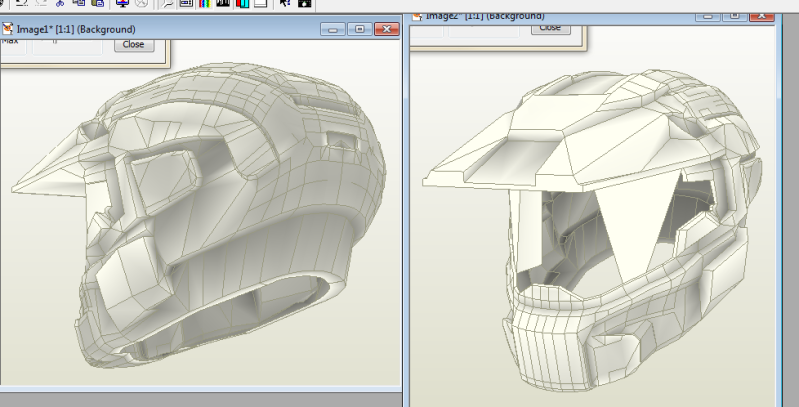Start screen capture with camera icon
This screenshot has width=799, height=407.
coord(304,3)
